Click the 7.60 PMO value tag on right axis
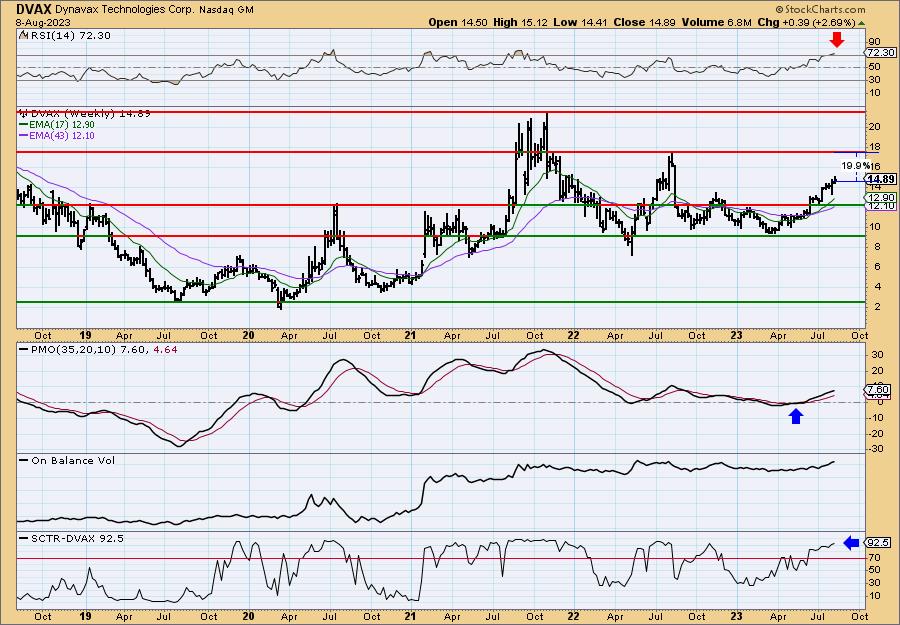900x625 pixels. click(879, 390)
